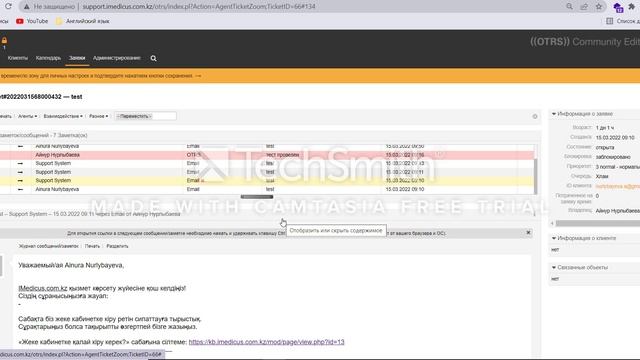Open the Агенты dropdown menu

[27, 116]
